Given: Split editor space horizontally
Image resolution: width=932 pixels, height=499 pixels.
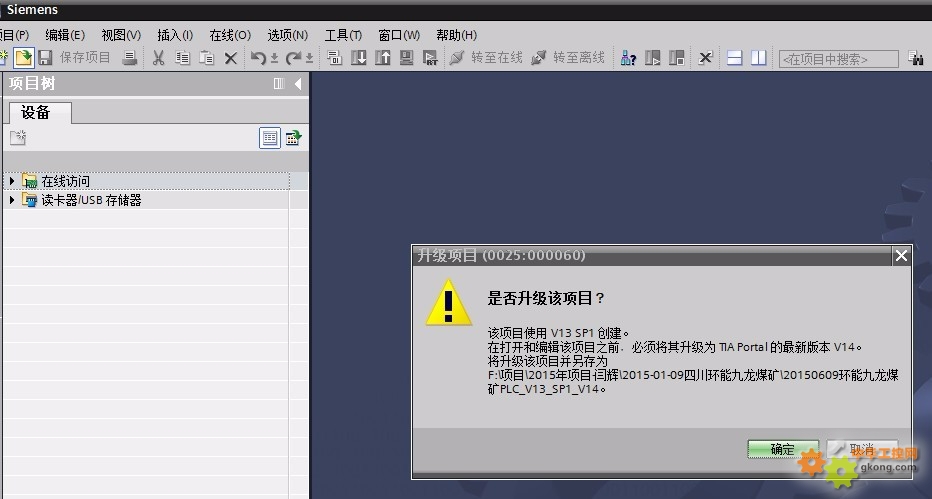Looking at the screenshot, I should click(735, 58).
